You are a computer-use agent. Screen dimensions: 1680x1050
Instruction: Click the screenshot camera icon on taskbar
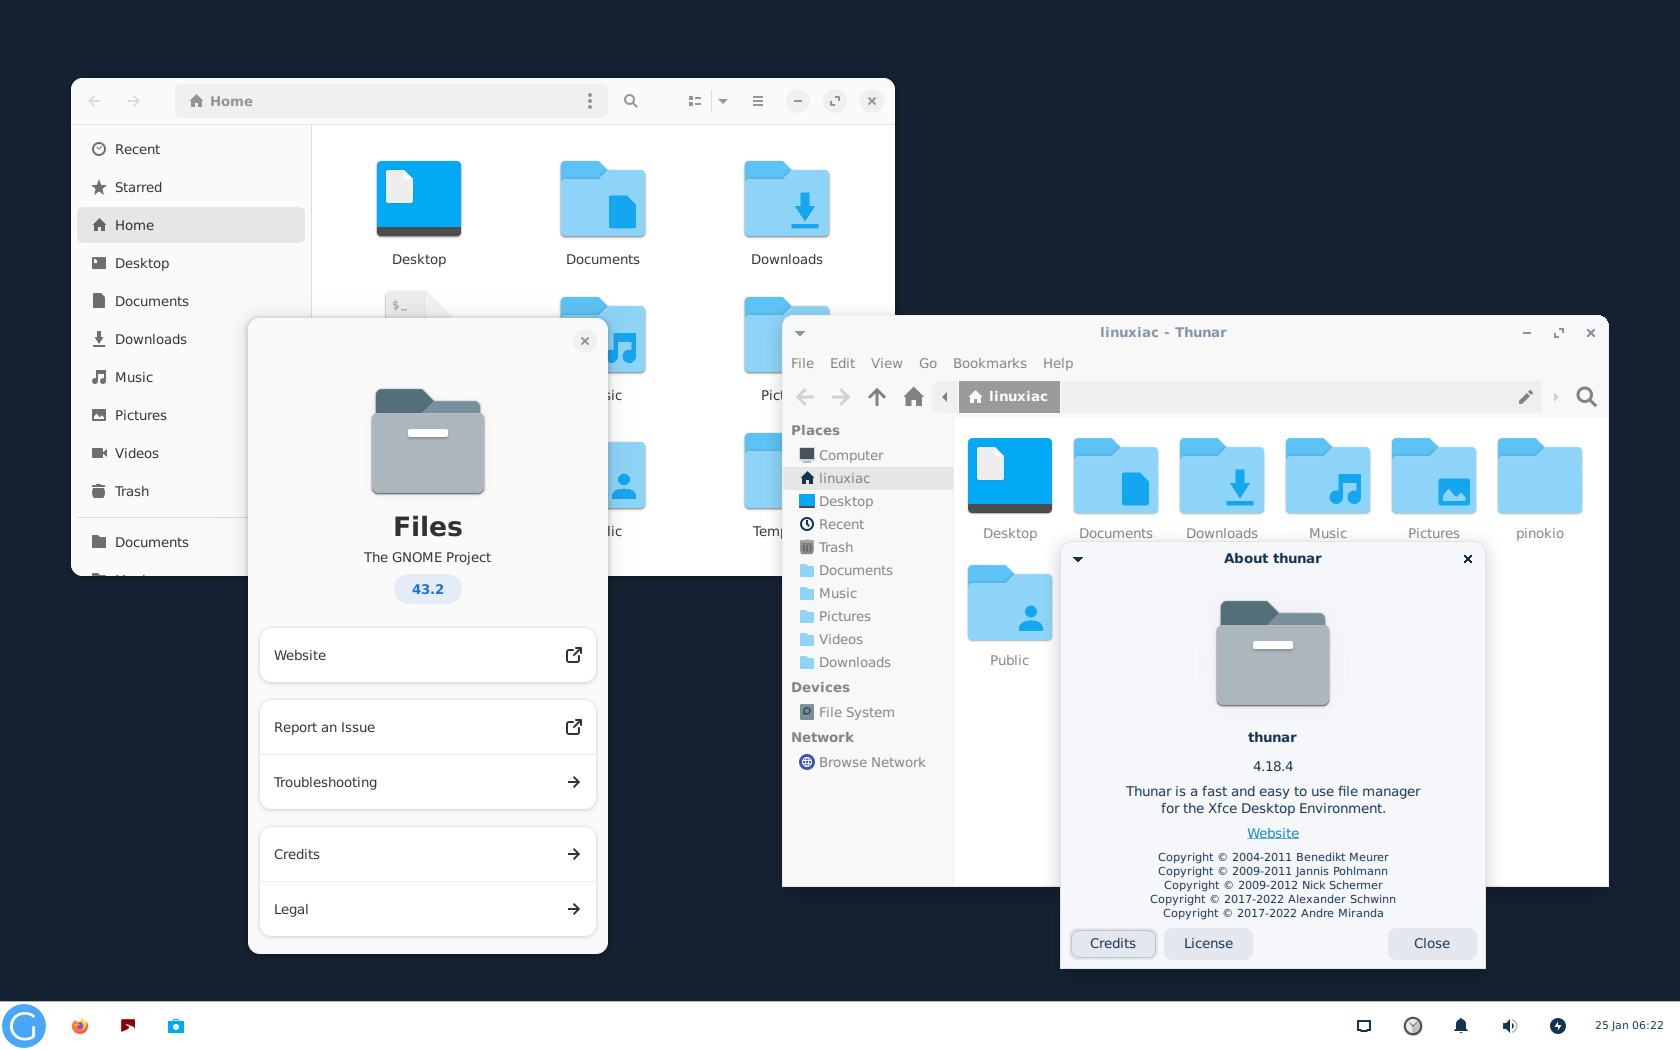[176, 1026]
